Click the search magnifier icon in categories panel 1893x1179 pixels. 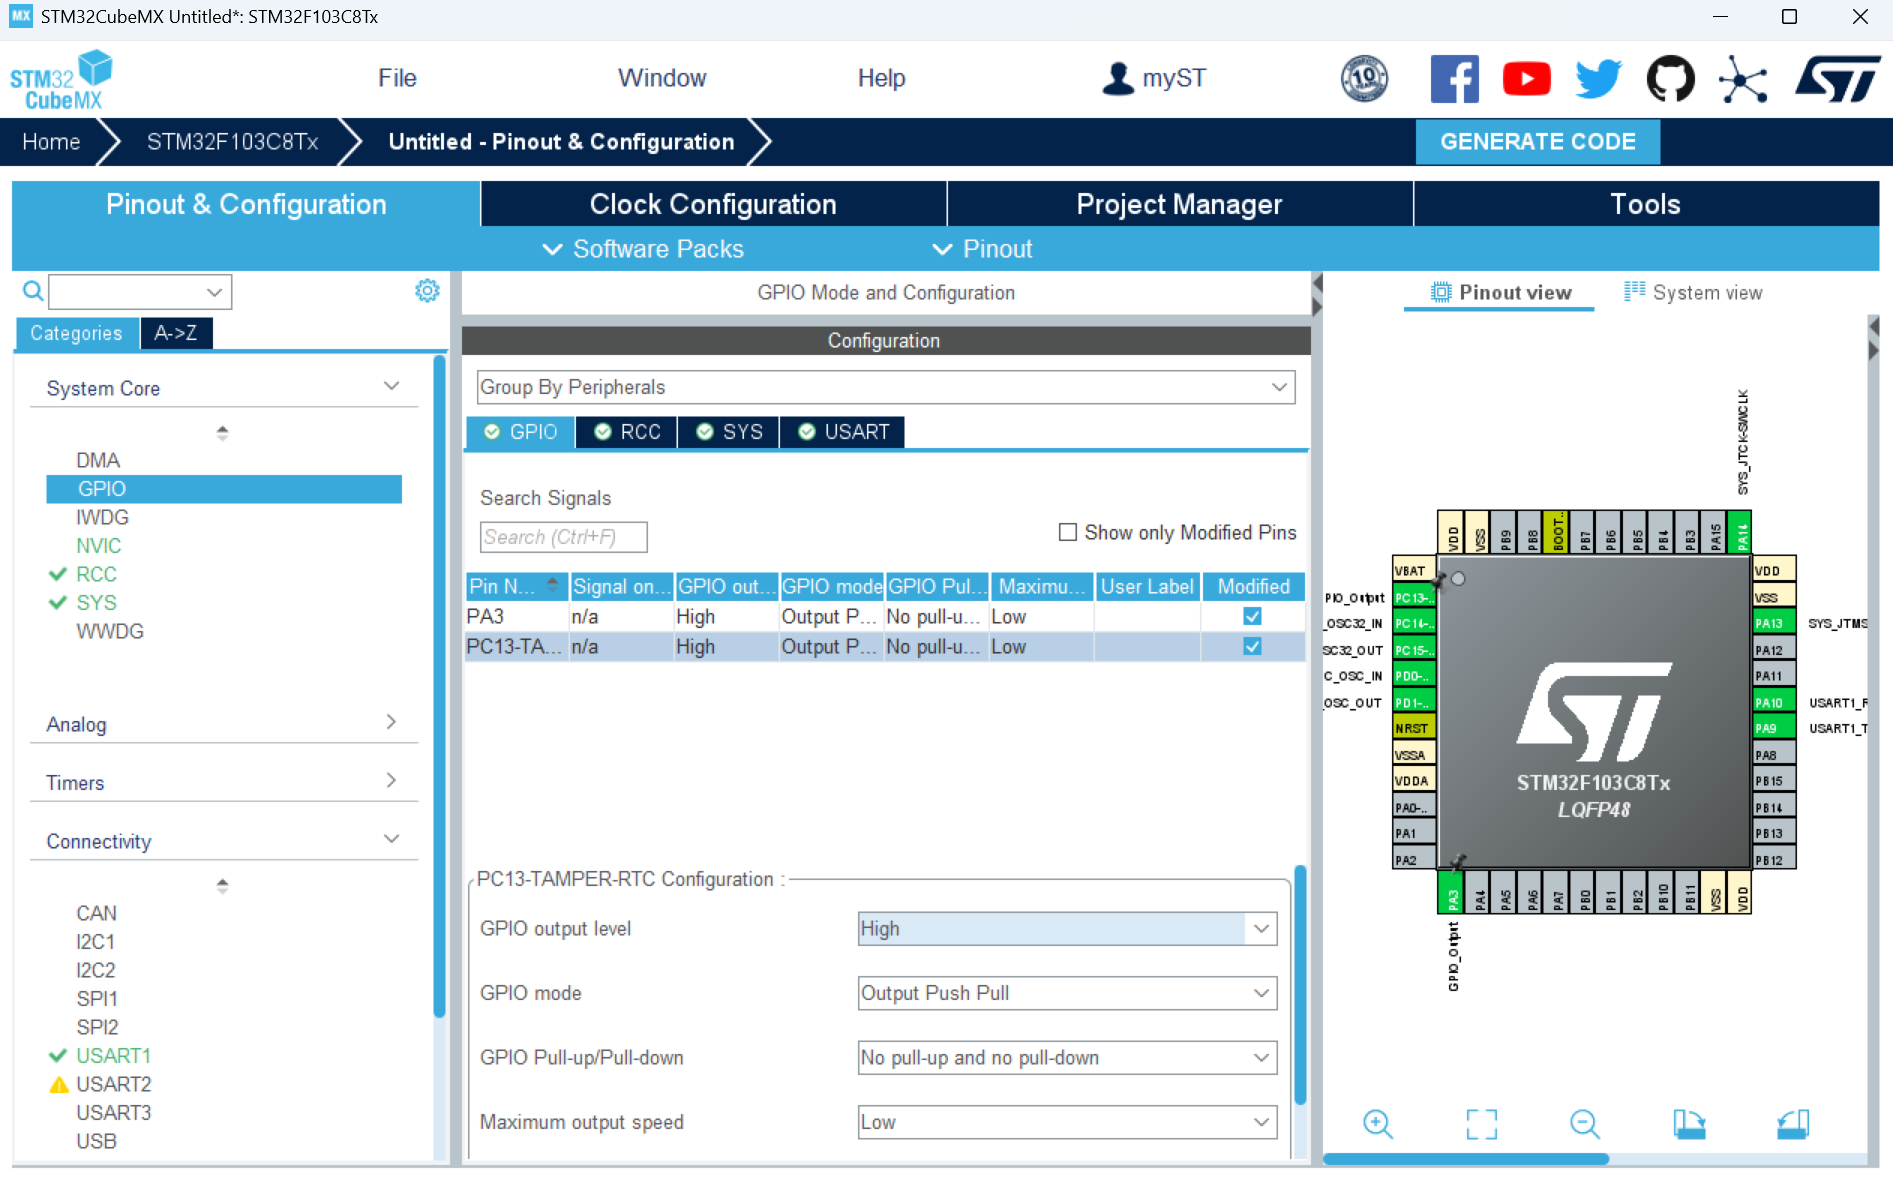tap(33, 291)
